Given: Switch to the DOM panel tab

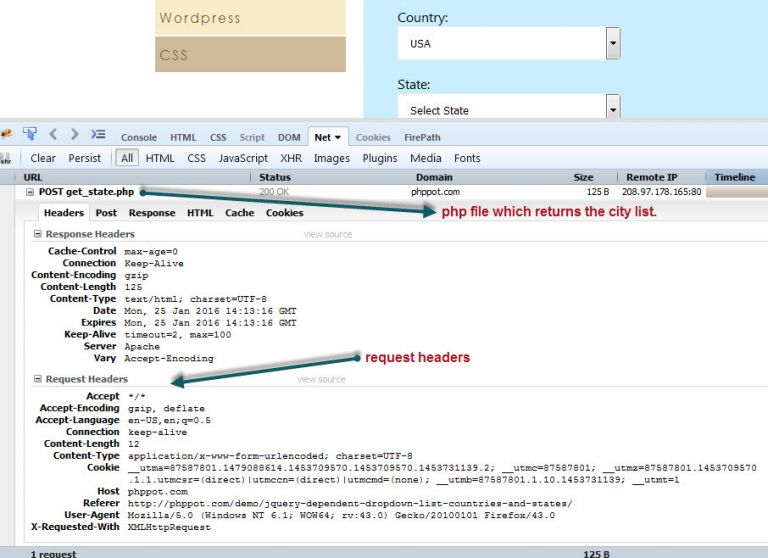Looking at the screenshot, I should click(x=289, y=138).
